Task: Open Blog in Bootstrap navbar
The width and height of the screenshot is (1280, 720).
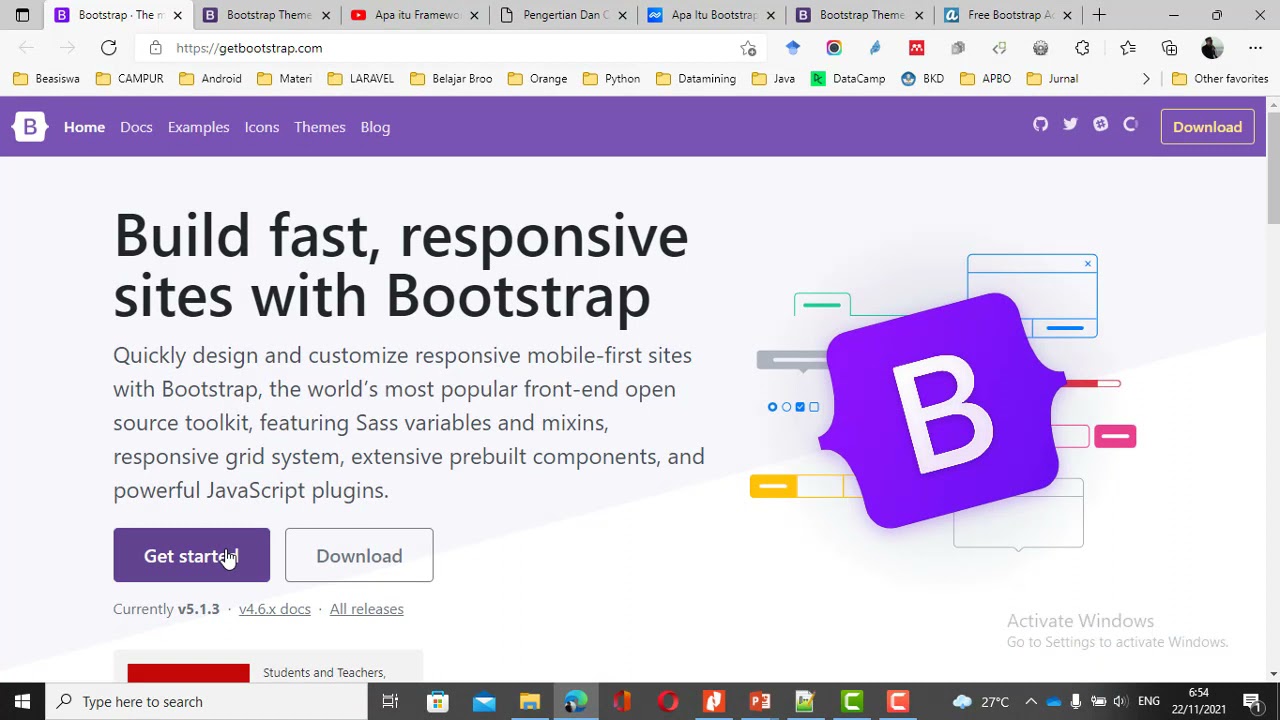Action: [x=375, y=127]
